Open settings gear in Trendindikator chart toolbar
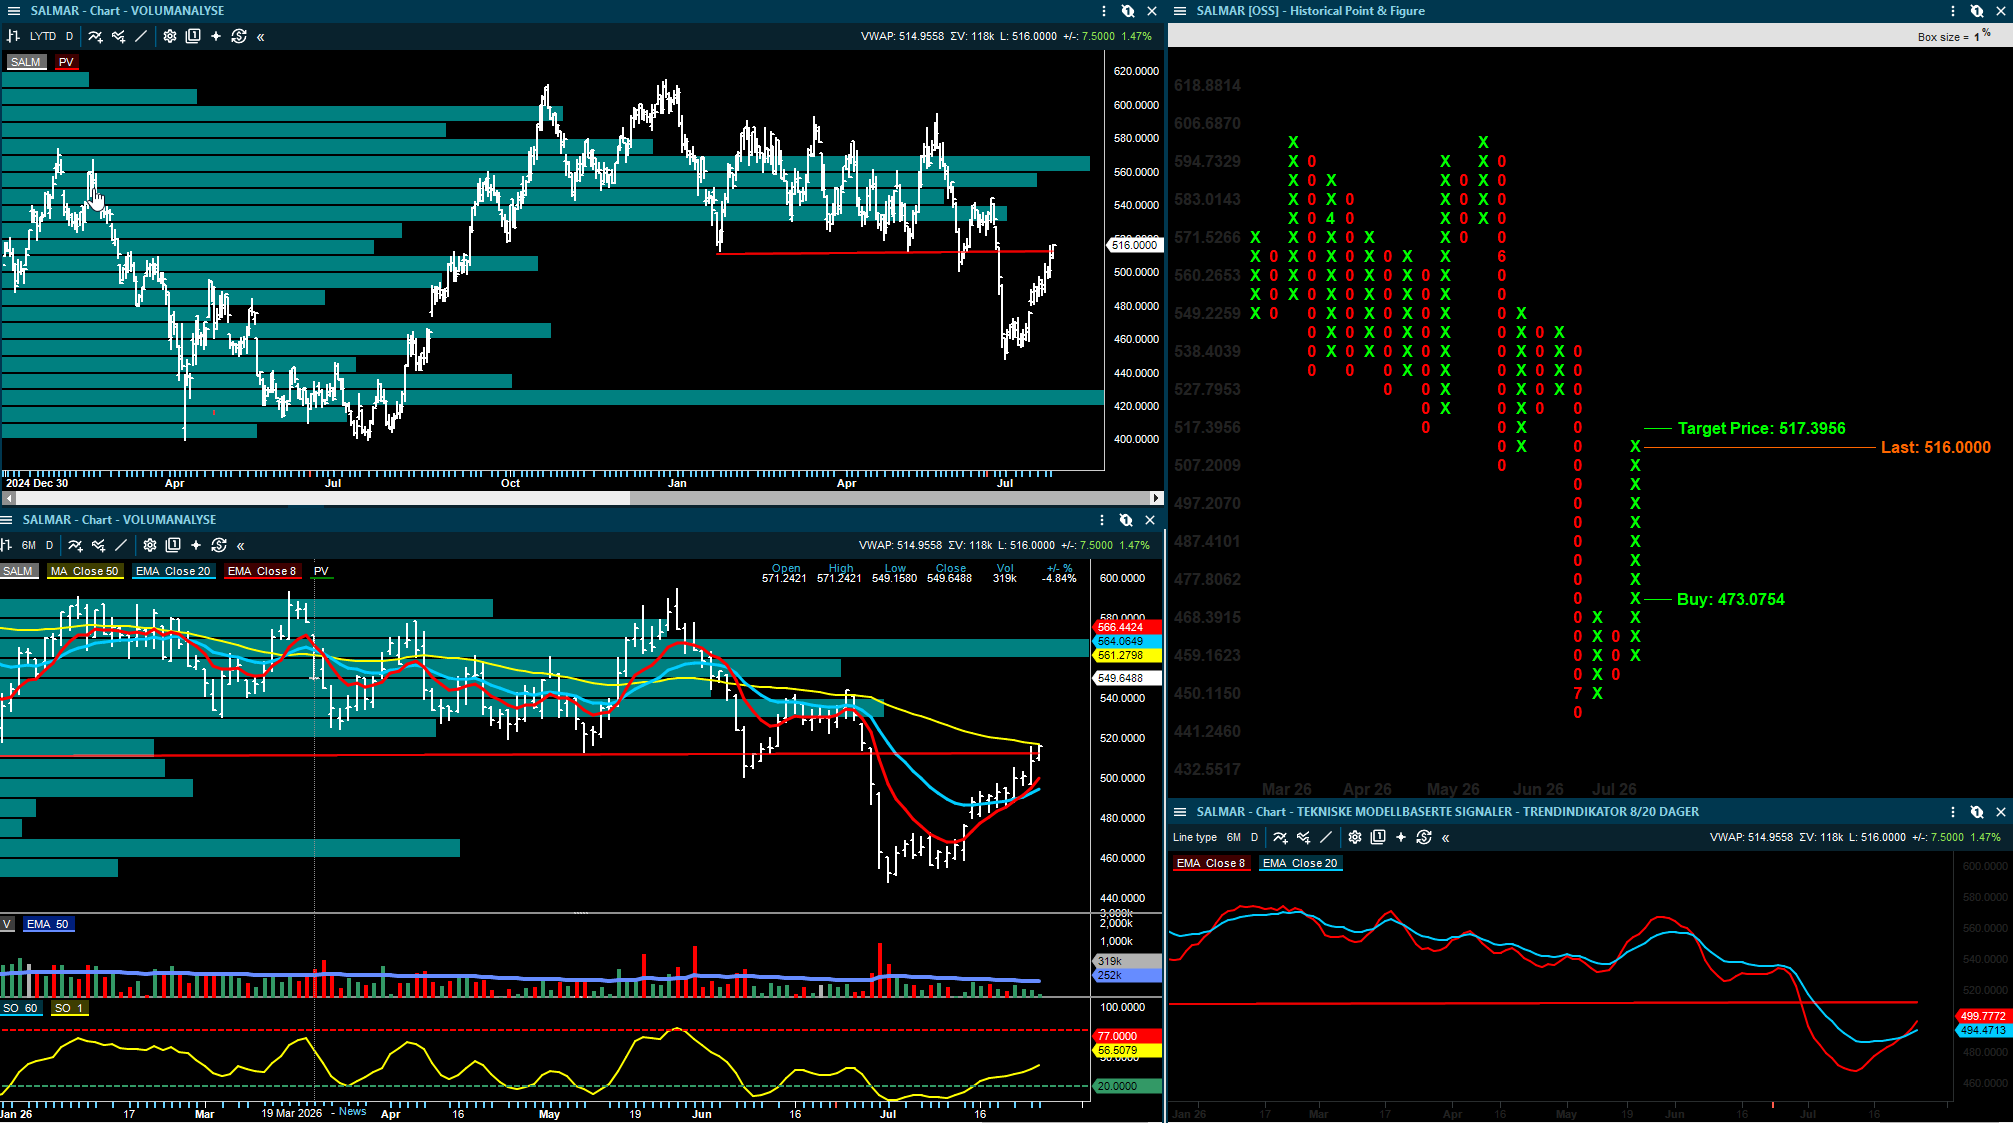 point(1355,837)
